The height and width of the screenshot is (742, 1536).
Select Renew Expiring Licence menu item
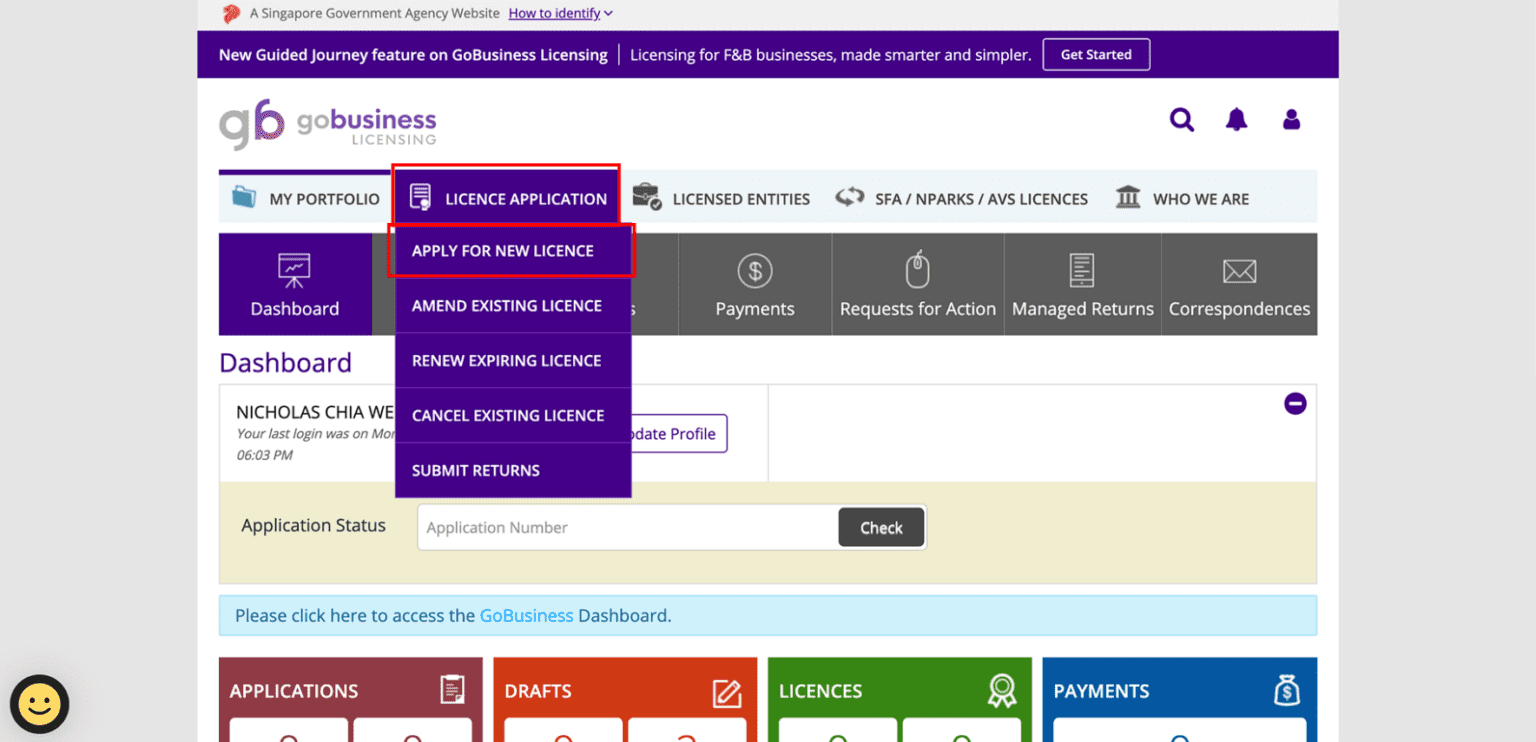pos(507,361)
